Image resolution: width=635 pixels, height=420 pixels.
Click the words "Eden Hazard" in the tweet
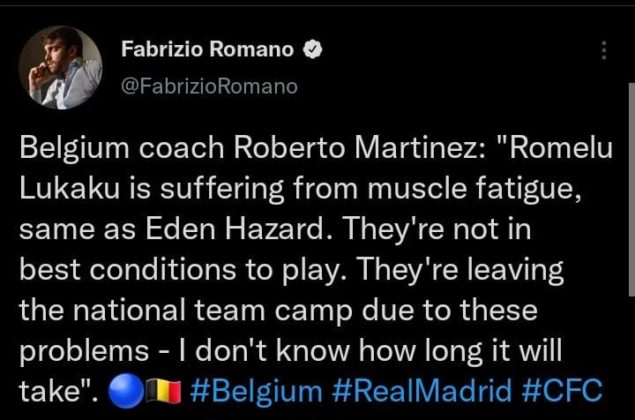click(235, 229)
